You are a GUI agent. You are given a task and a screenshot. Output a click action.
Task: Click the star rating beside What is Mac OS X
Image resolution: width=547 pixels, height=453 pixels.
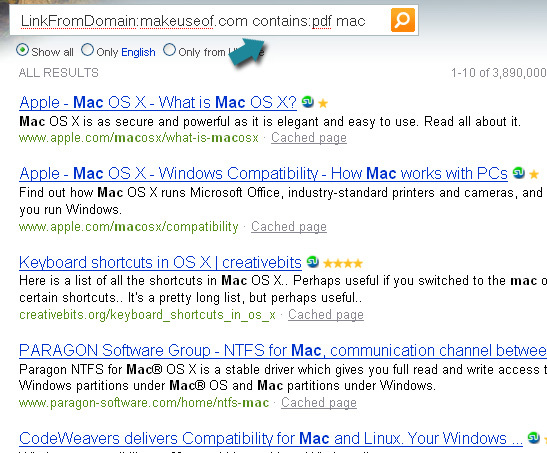coord(323,103)
